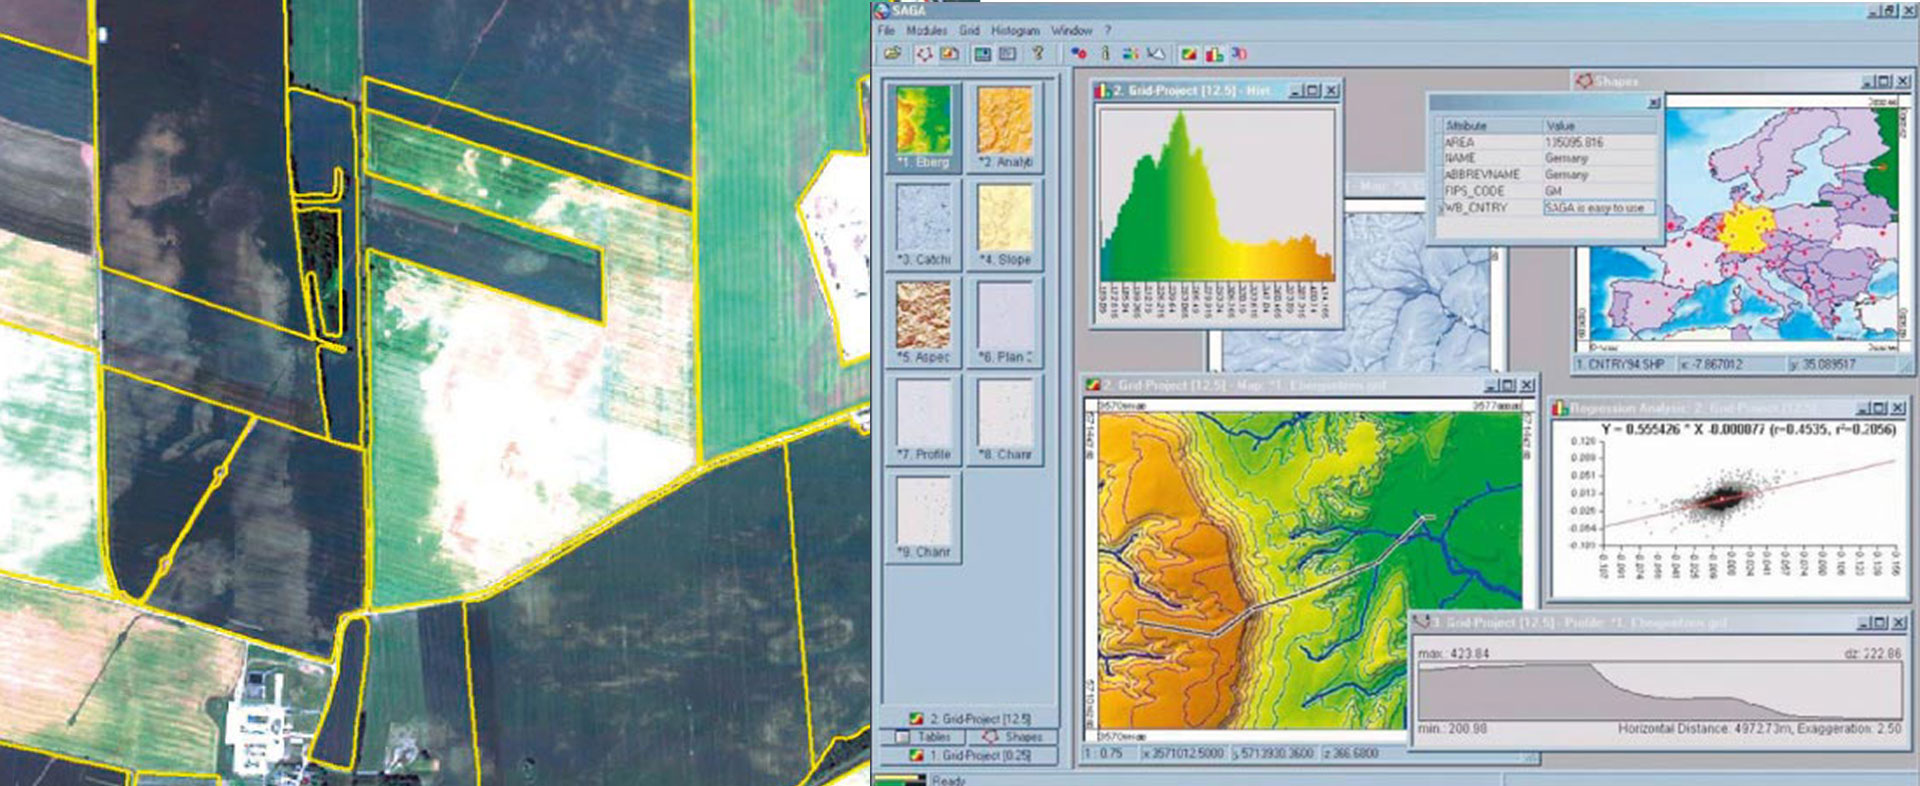Open the Histogram menu
Image resolution: width=1920 pixels, height=786 pixels.
1015,31
